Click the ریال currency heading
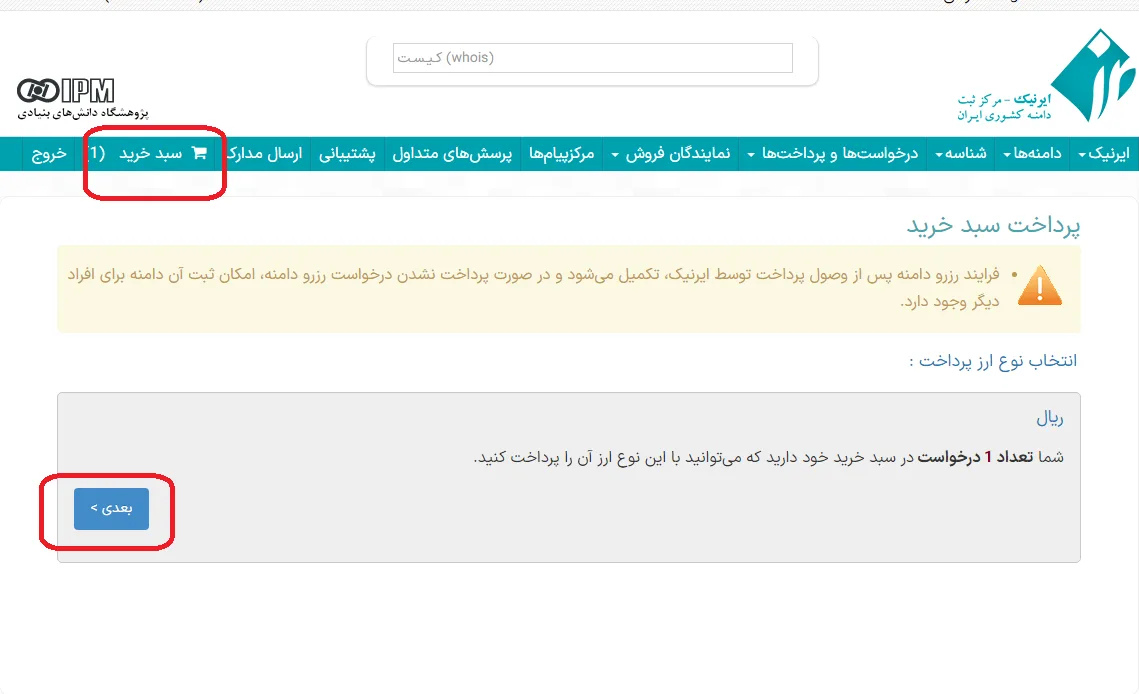Image resolution: width=1139 pixels, height=694 pixels. 1050,418
